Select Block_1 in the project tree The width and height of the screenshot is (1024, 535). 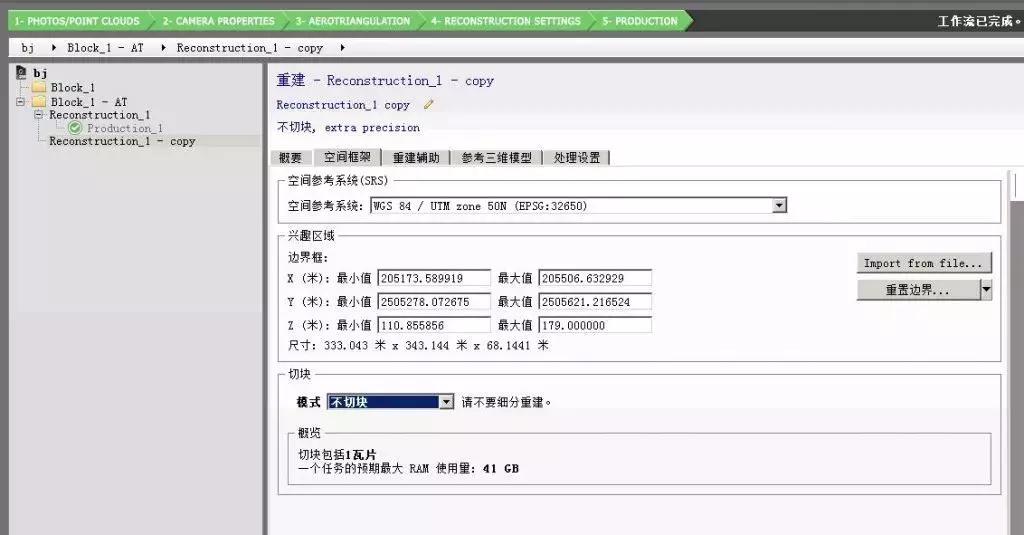72,88
